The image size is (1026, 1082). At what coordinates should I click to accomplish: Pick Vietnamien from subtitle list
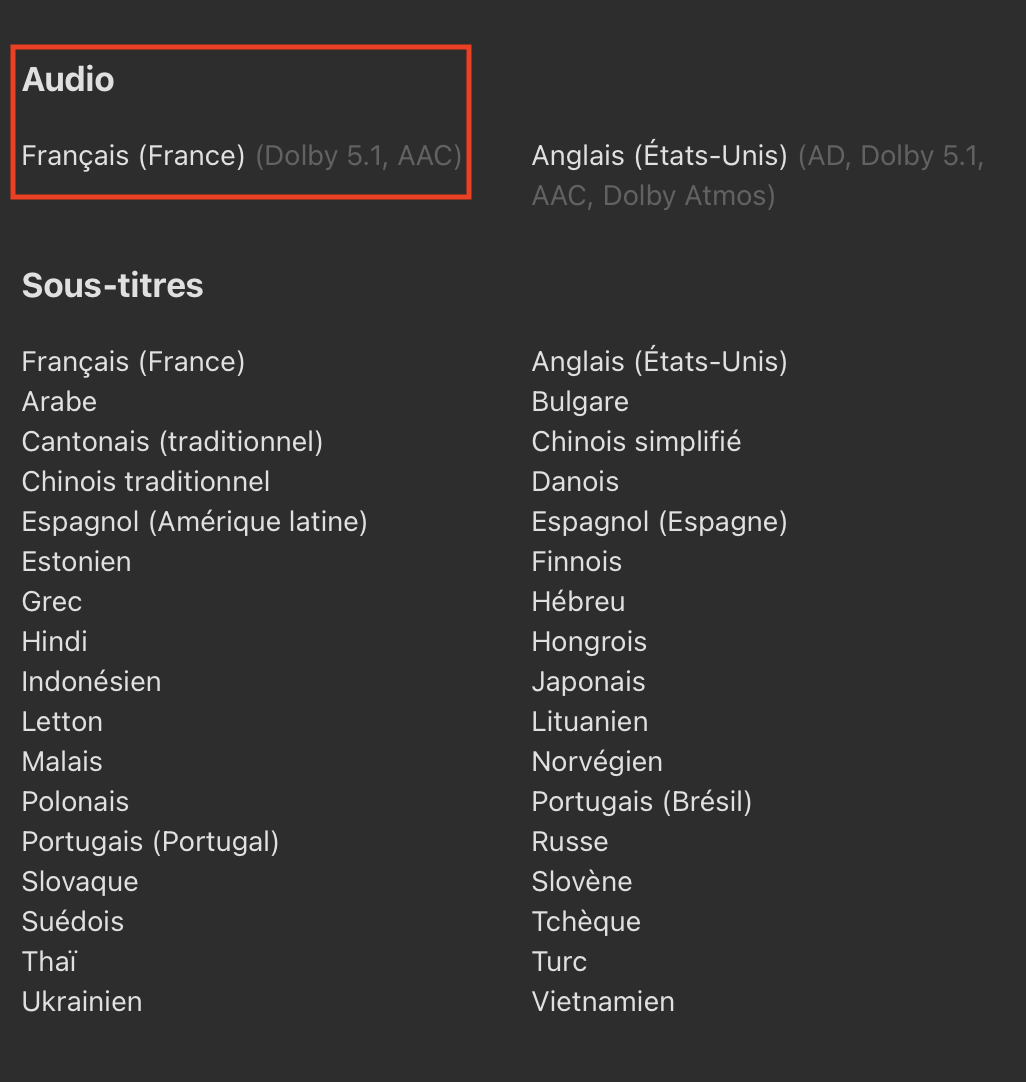(602, 1001)
